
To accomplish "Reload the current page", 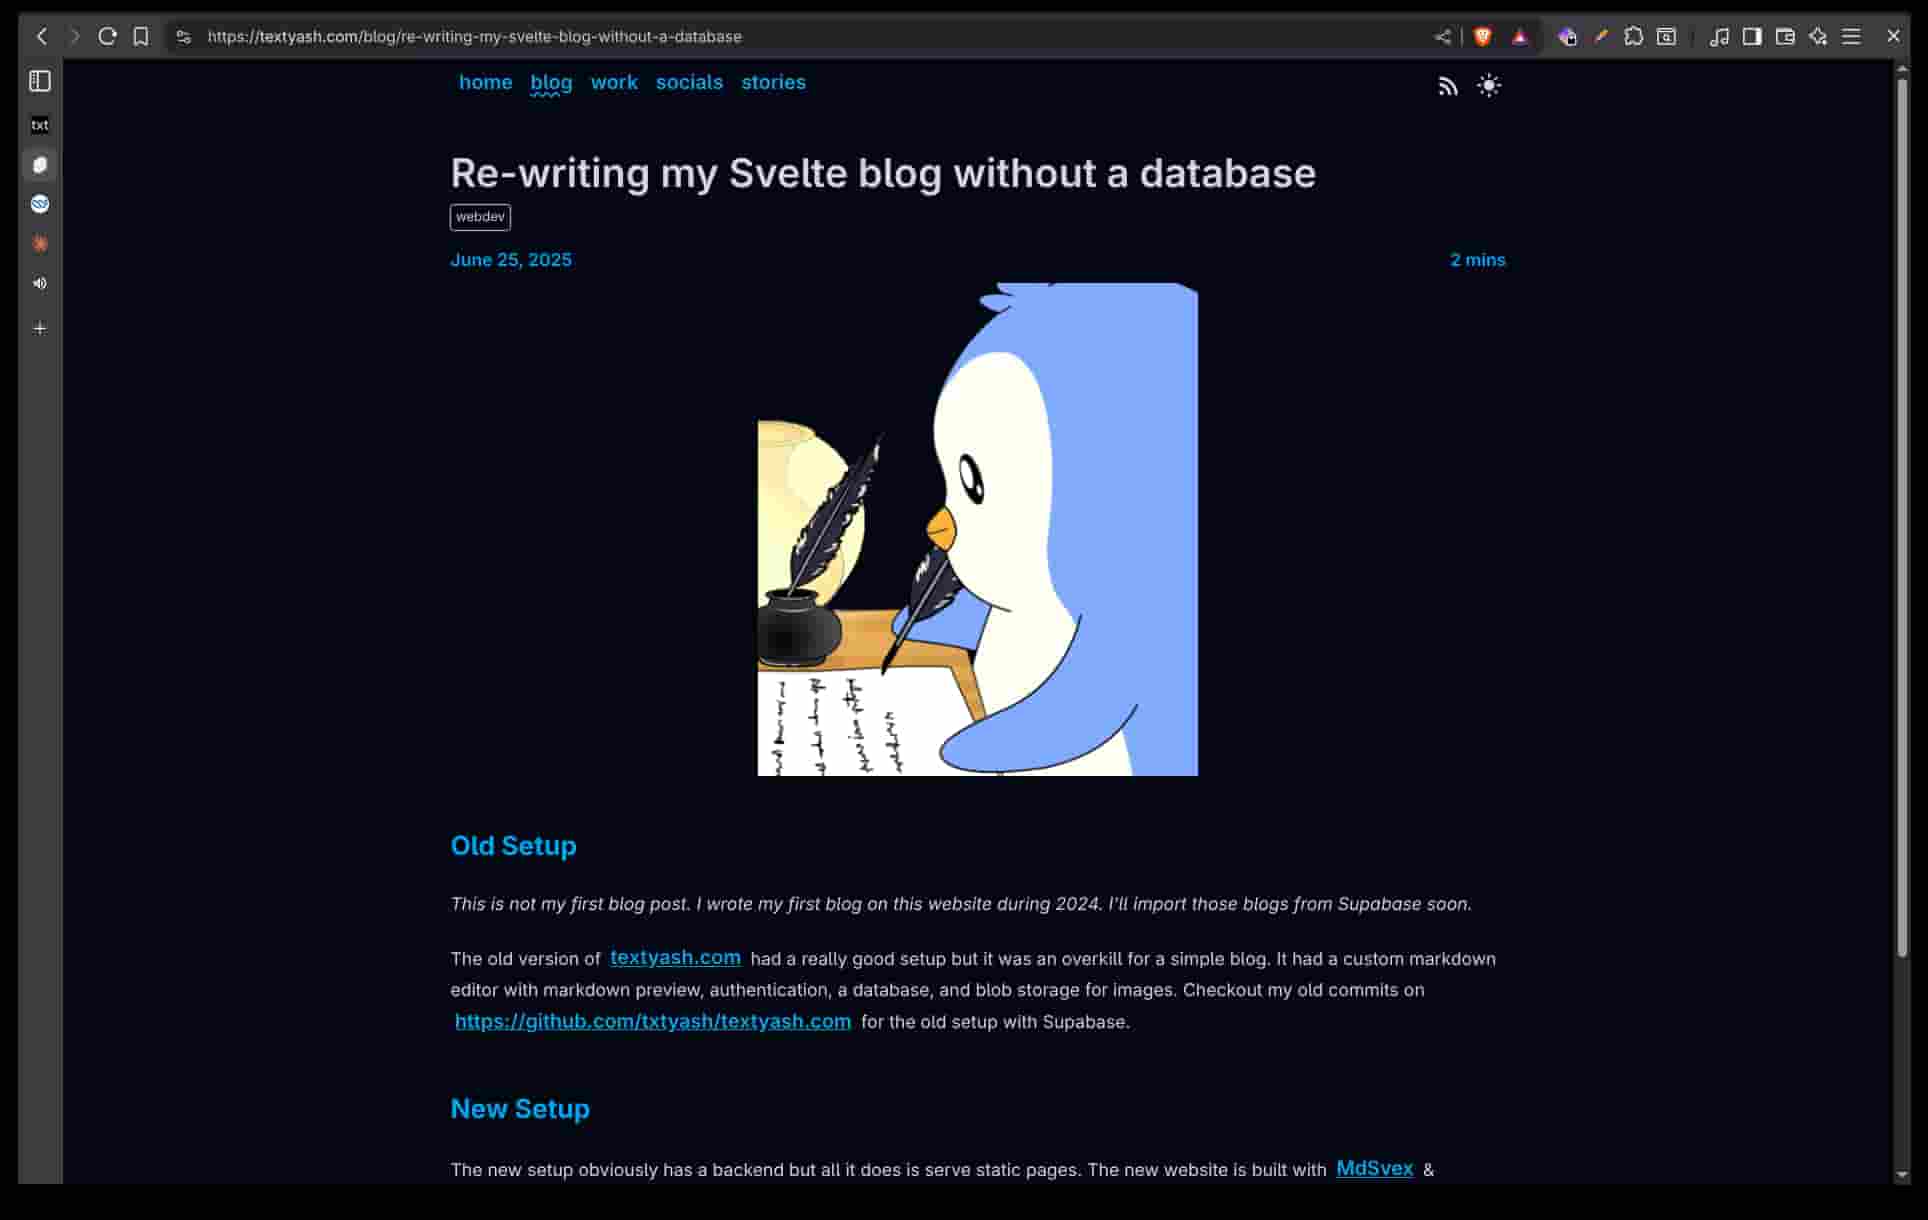I will (108, 36).
